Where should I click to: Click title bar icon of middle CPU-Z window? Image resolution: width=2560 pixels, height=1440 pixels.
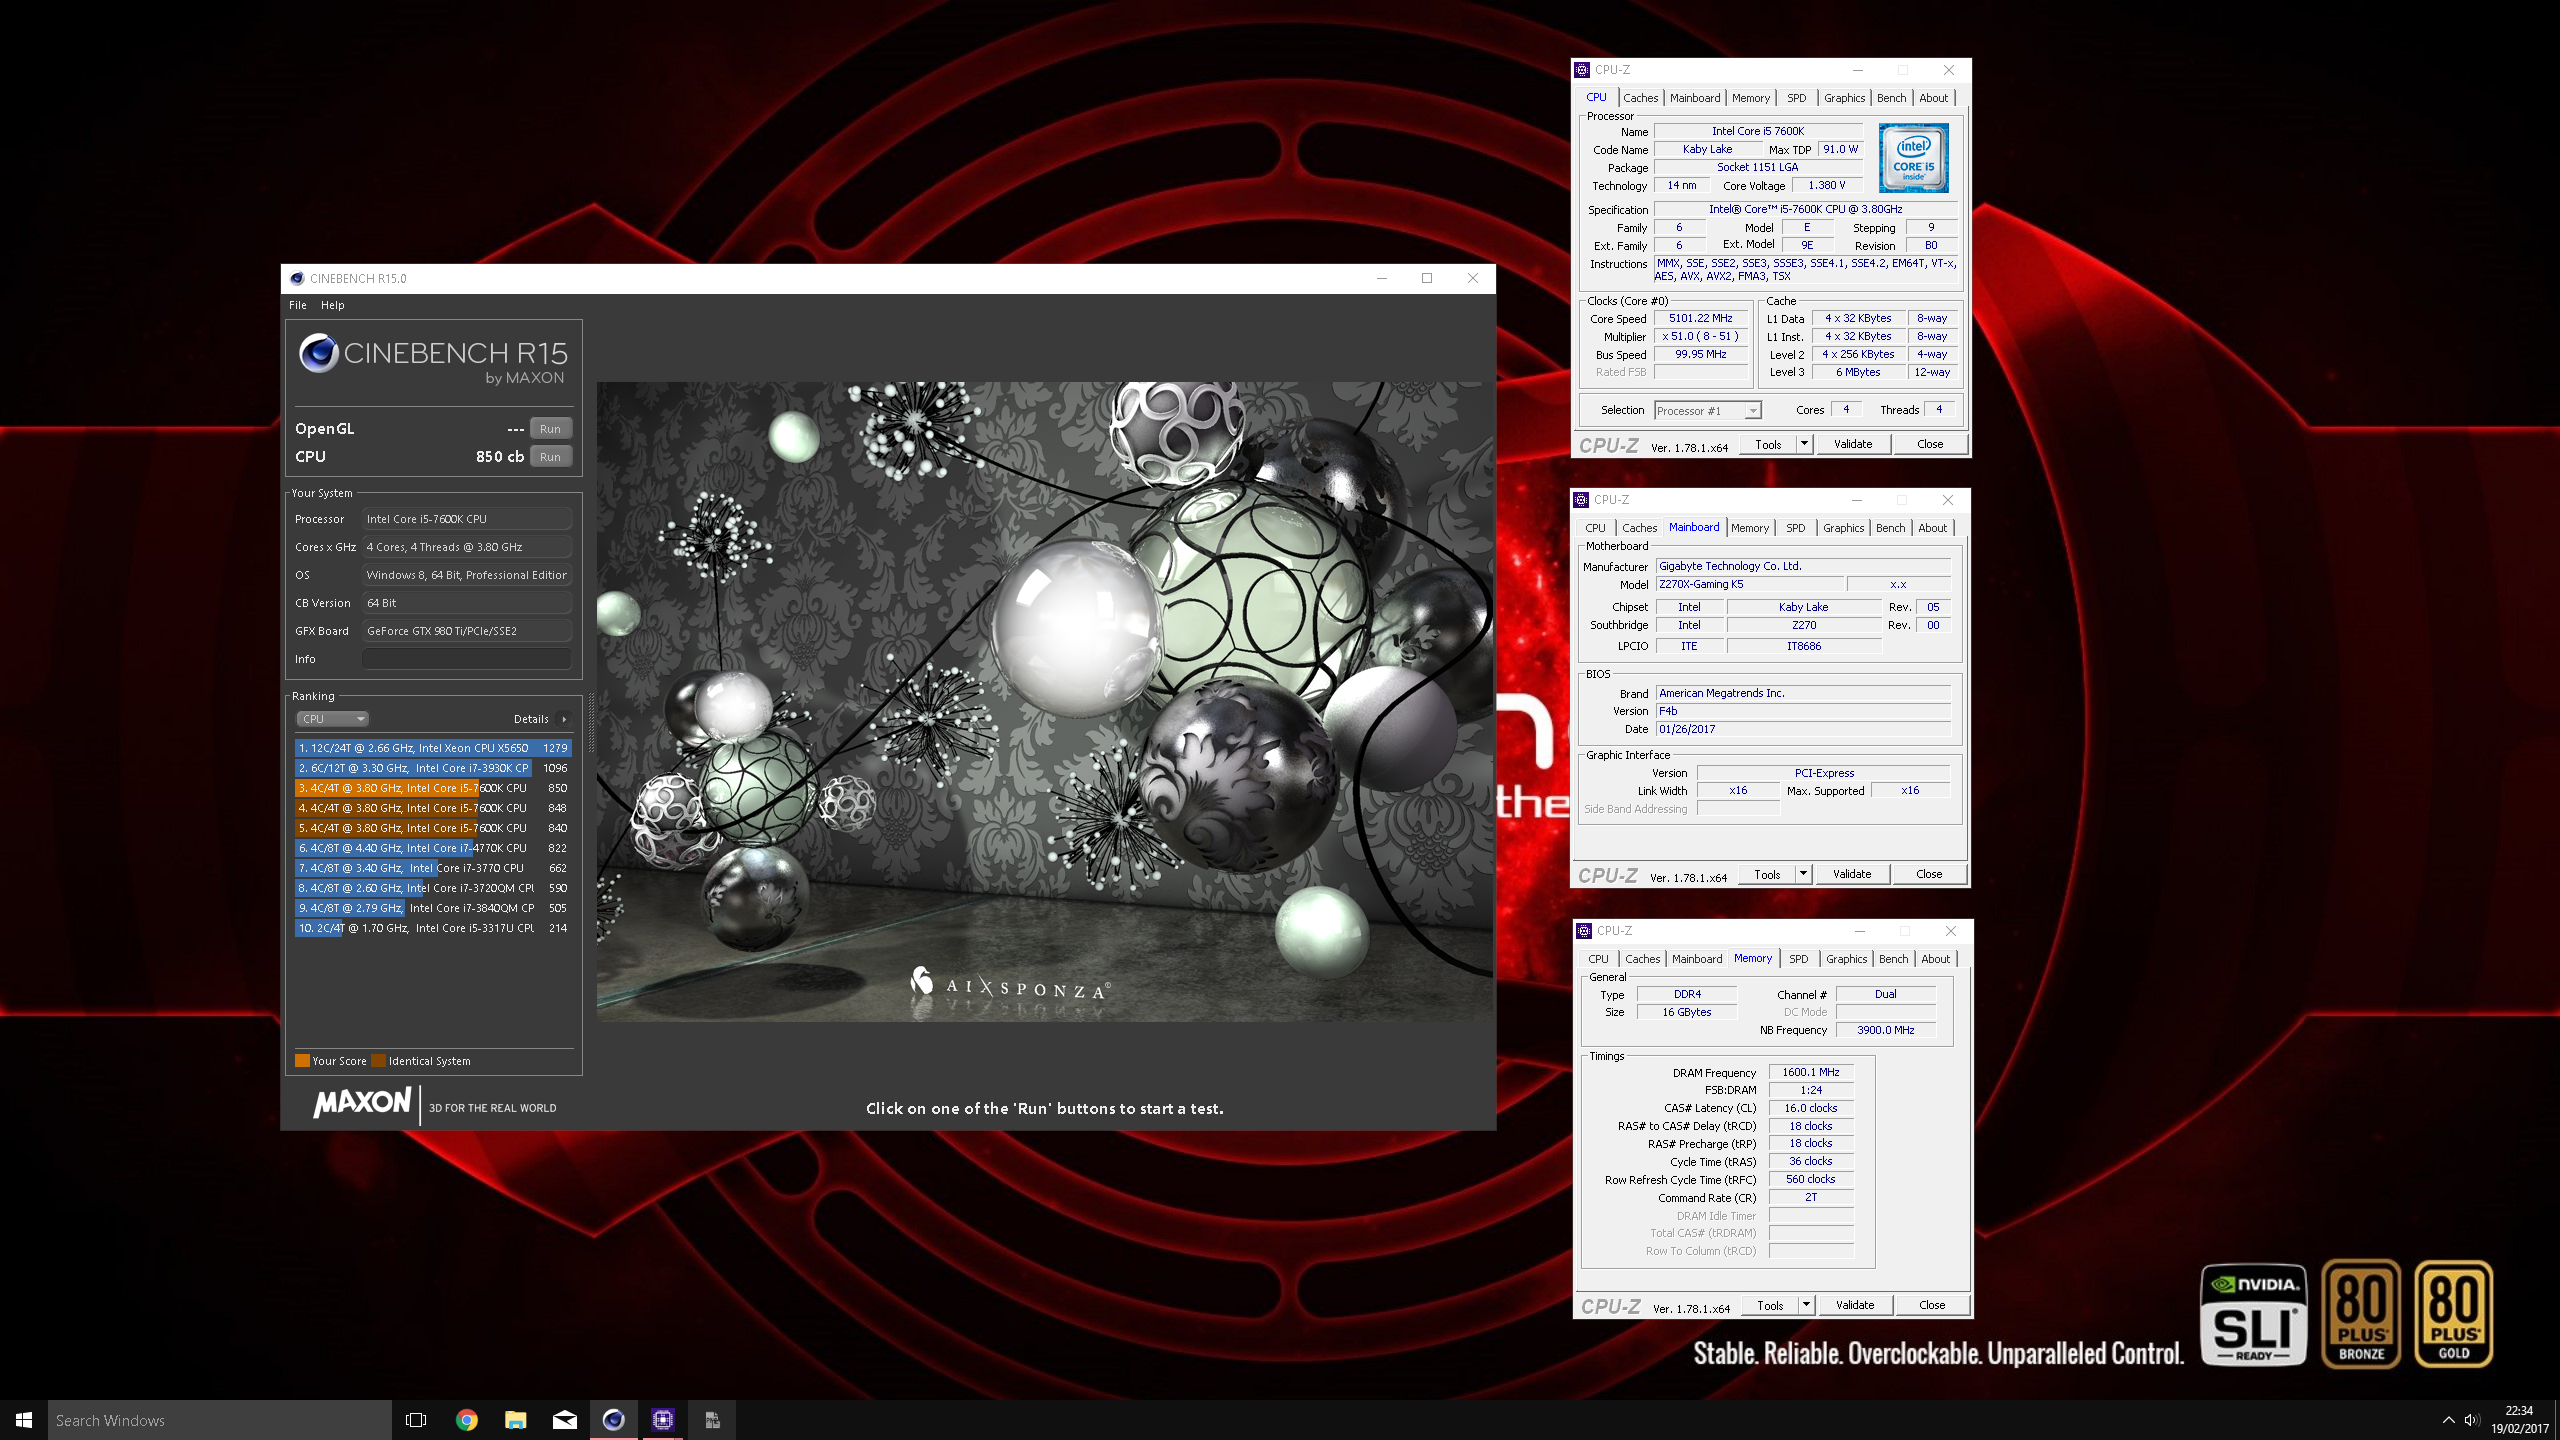pos(1581,500)
